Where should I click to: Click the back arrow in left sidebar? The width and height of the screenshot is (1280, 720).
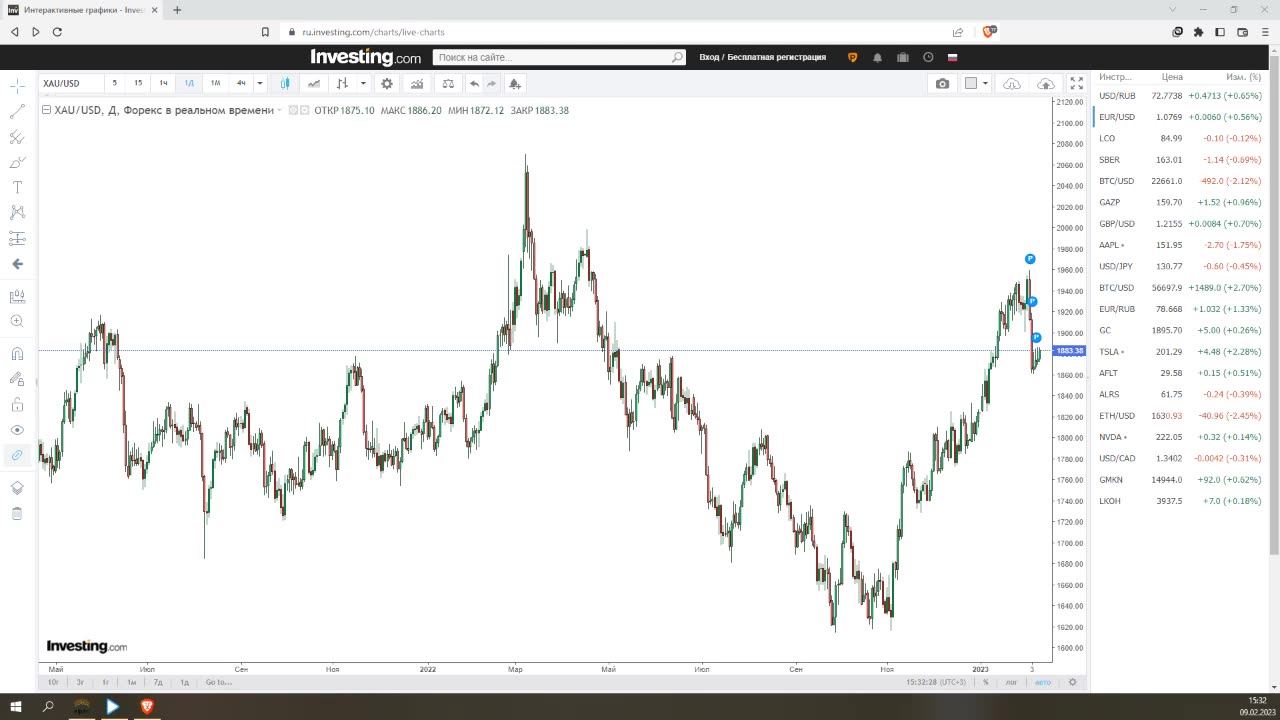coord(17,264)
